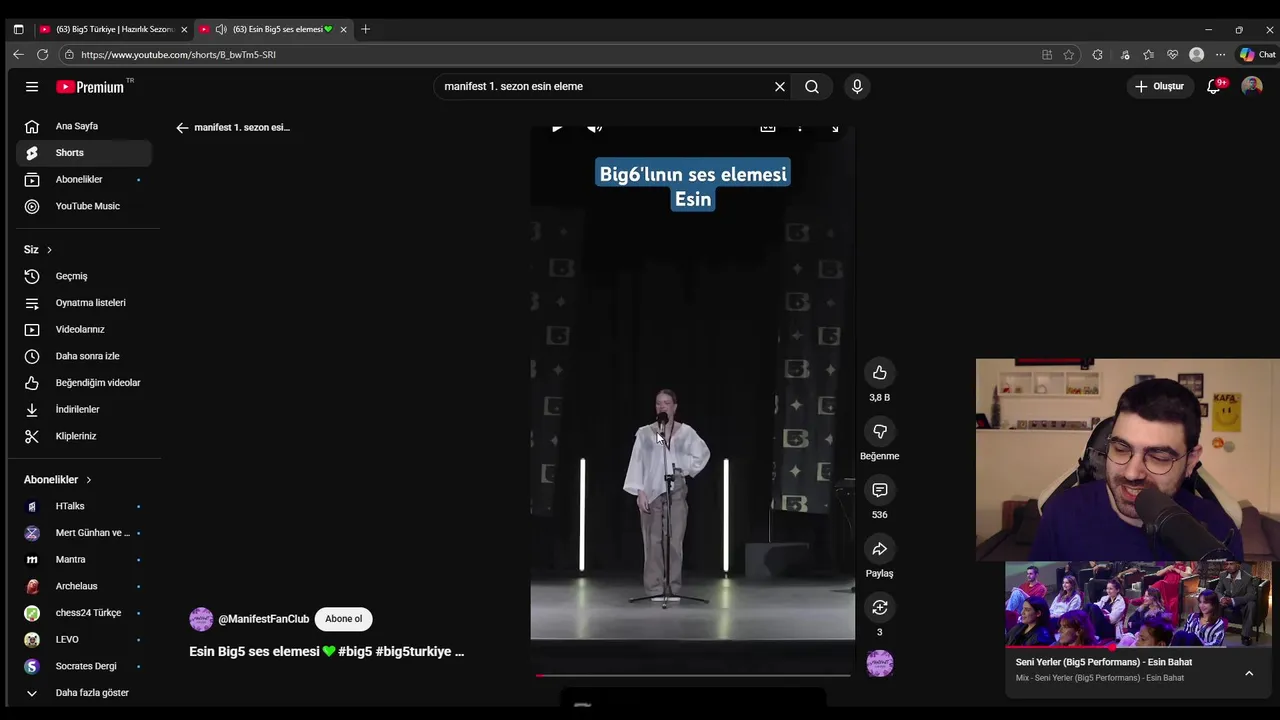Viewport: 1280px width, 720px height.
Task: Open YouTube Music from sidebar
Action: [x=84, y=206]
